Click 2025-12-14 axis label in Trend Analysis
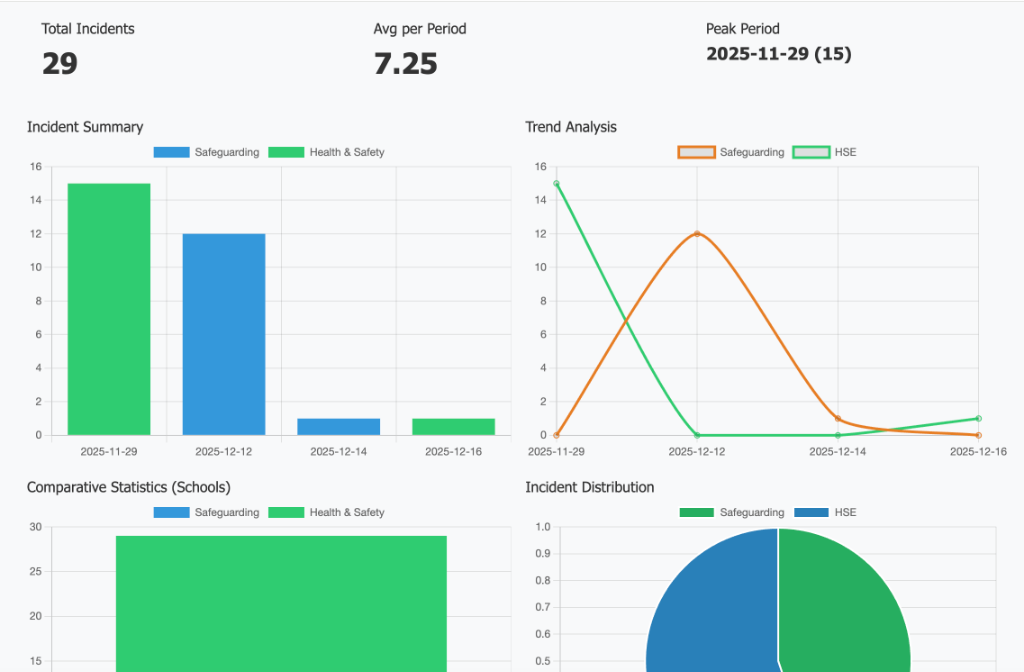 837,451
